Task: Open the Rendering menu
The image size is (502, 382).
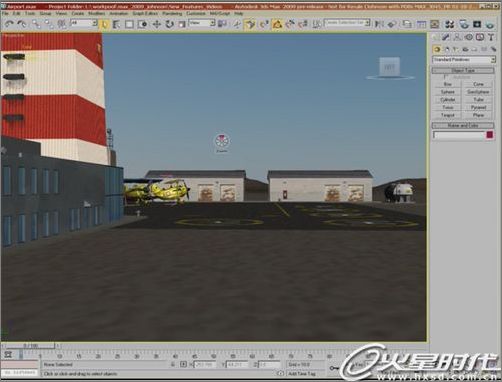Action: [x=172, y=14]
